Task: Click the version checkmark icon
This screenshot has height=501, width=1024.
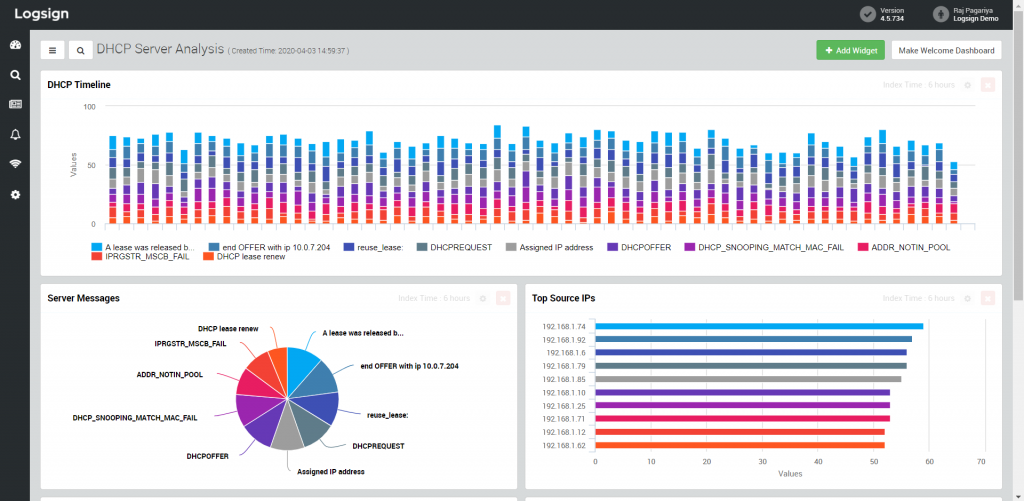Action: point(867,14)
